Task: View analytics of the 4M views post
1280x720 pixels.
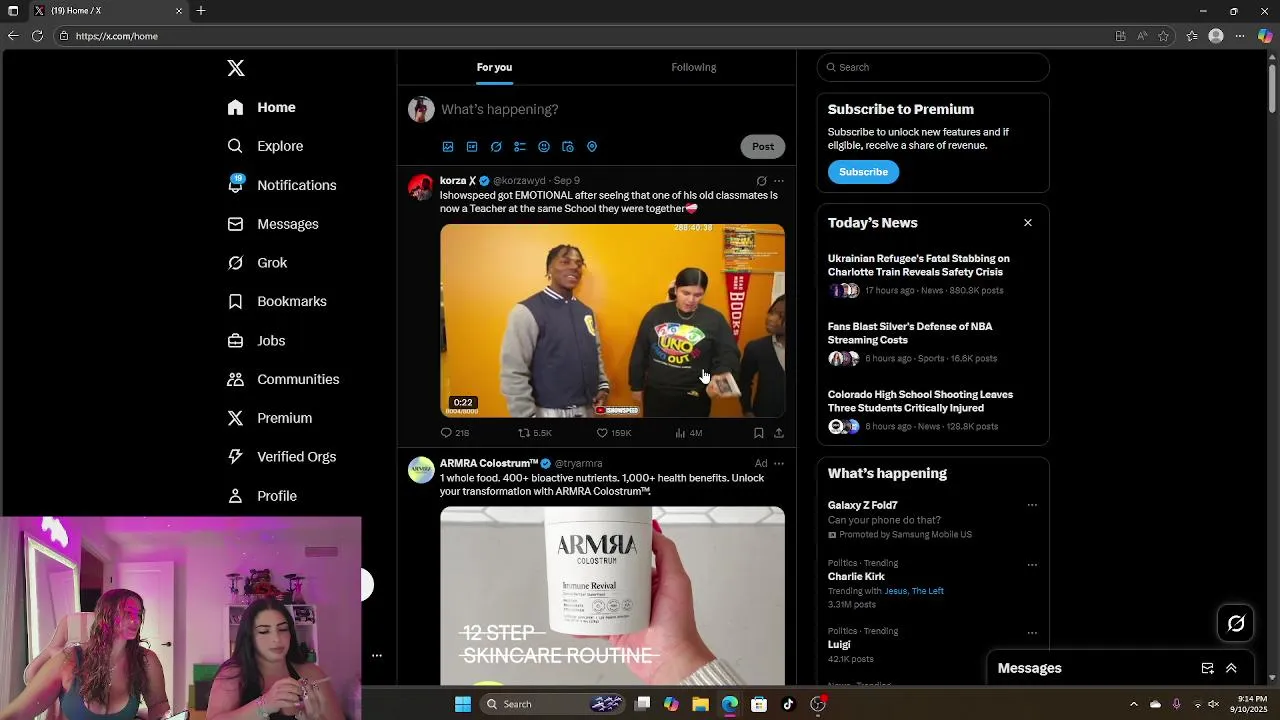Action: pos(689,433)
